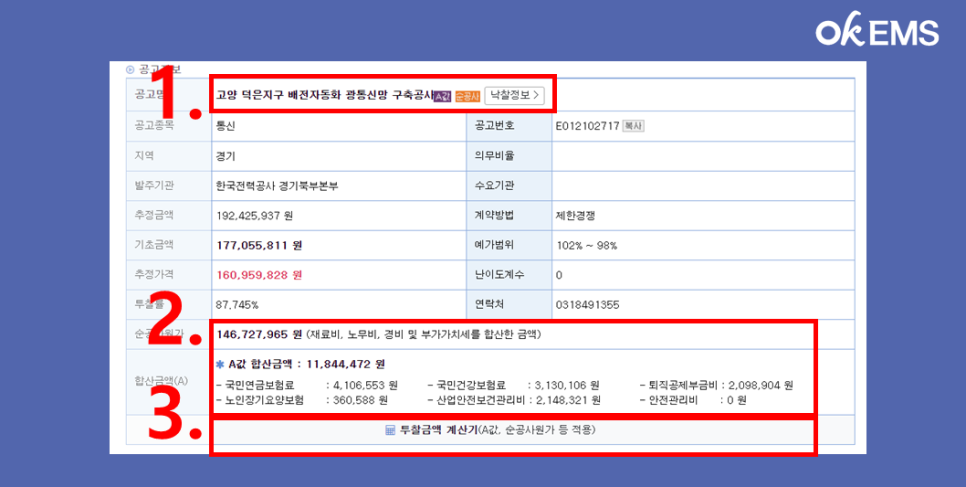966x487 pixels.
Task: Select the 기초금액 value 177,055,811 원
Action: (x=259, y=245)
